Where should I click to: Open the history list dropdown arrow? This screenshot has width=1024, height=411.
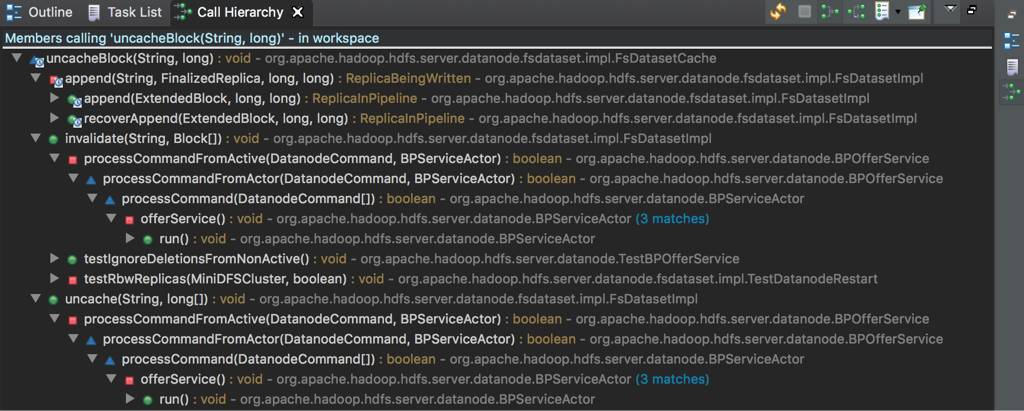[x=898, y=12]
